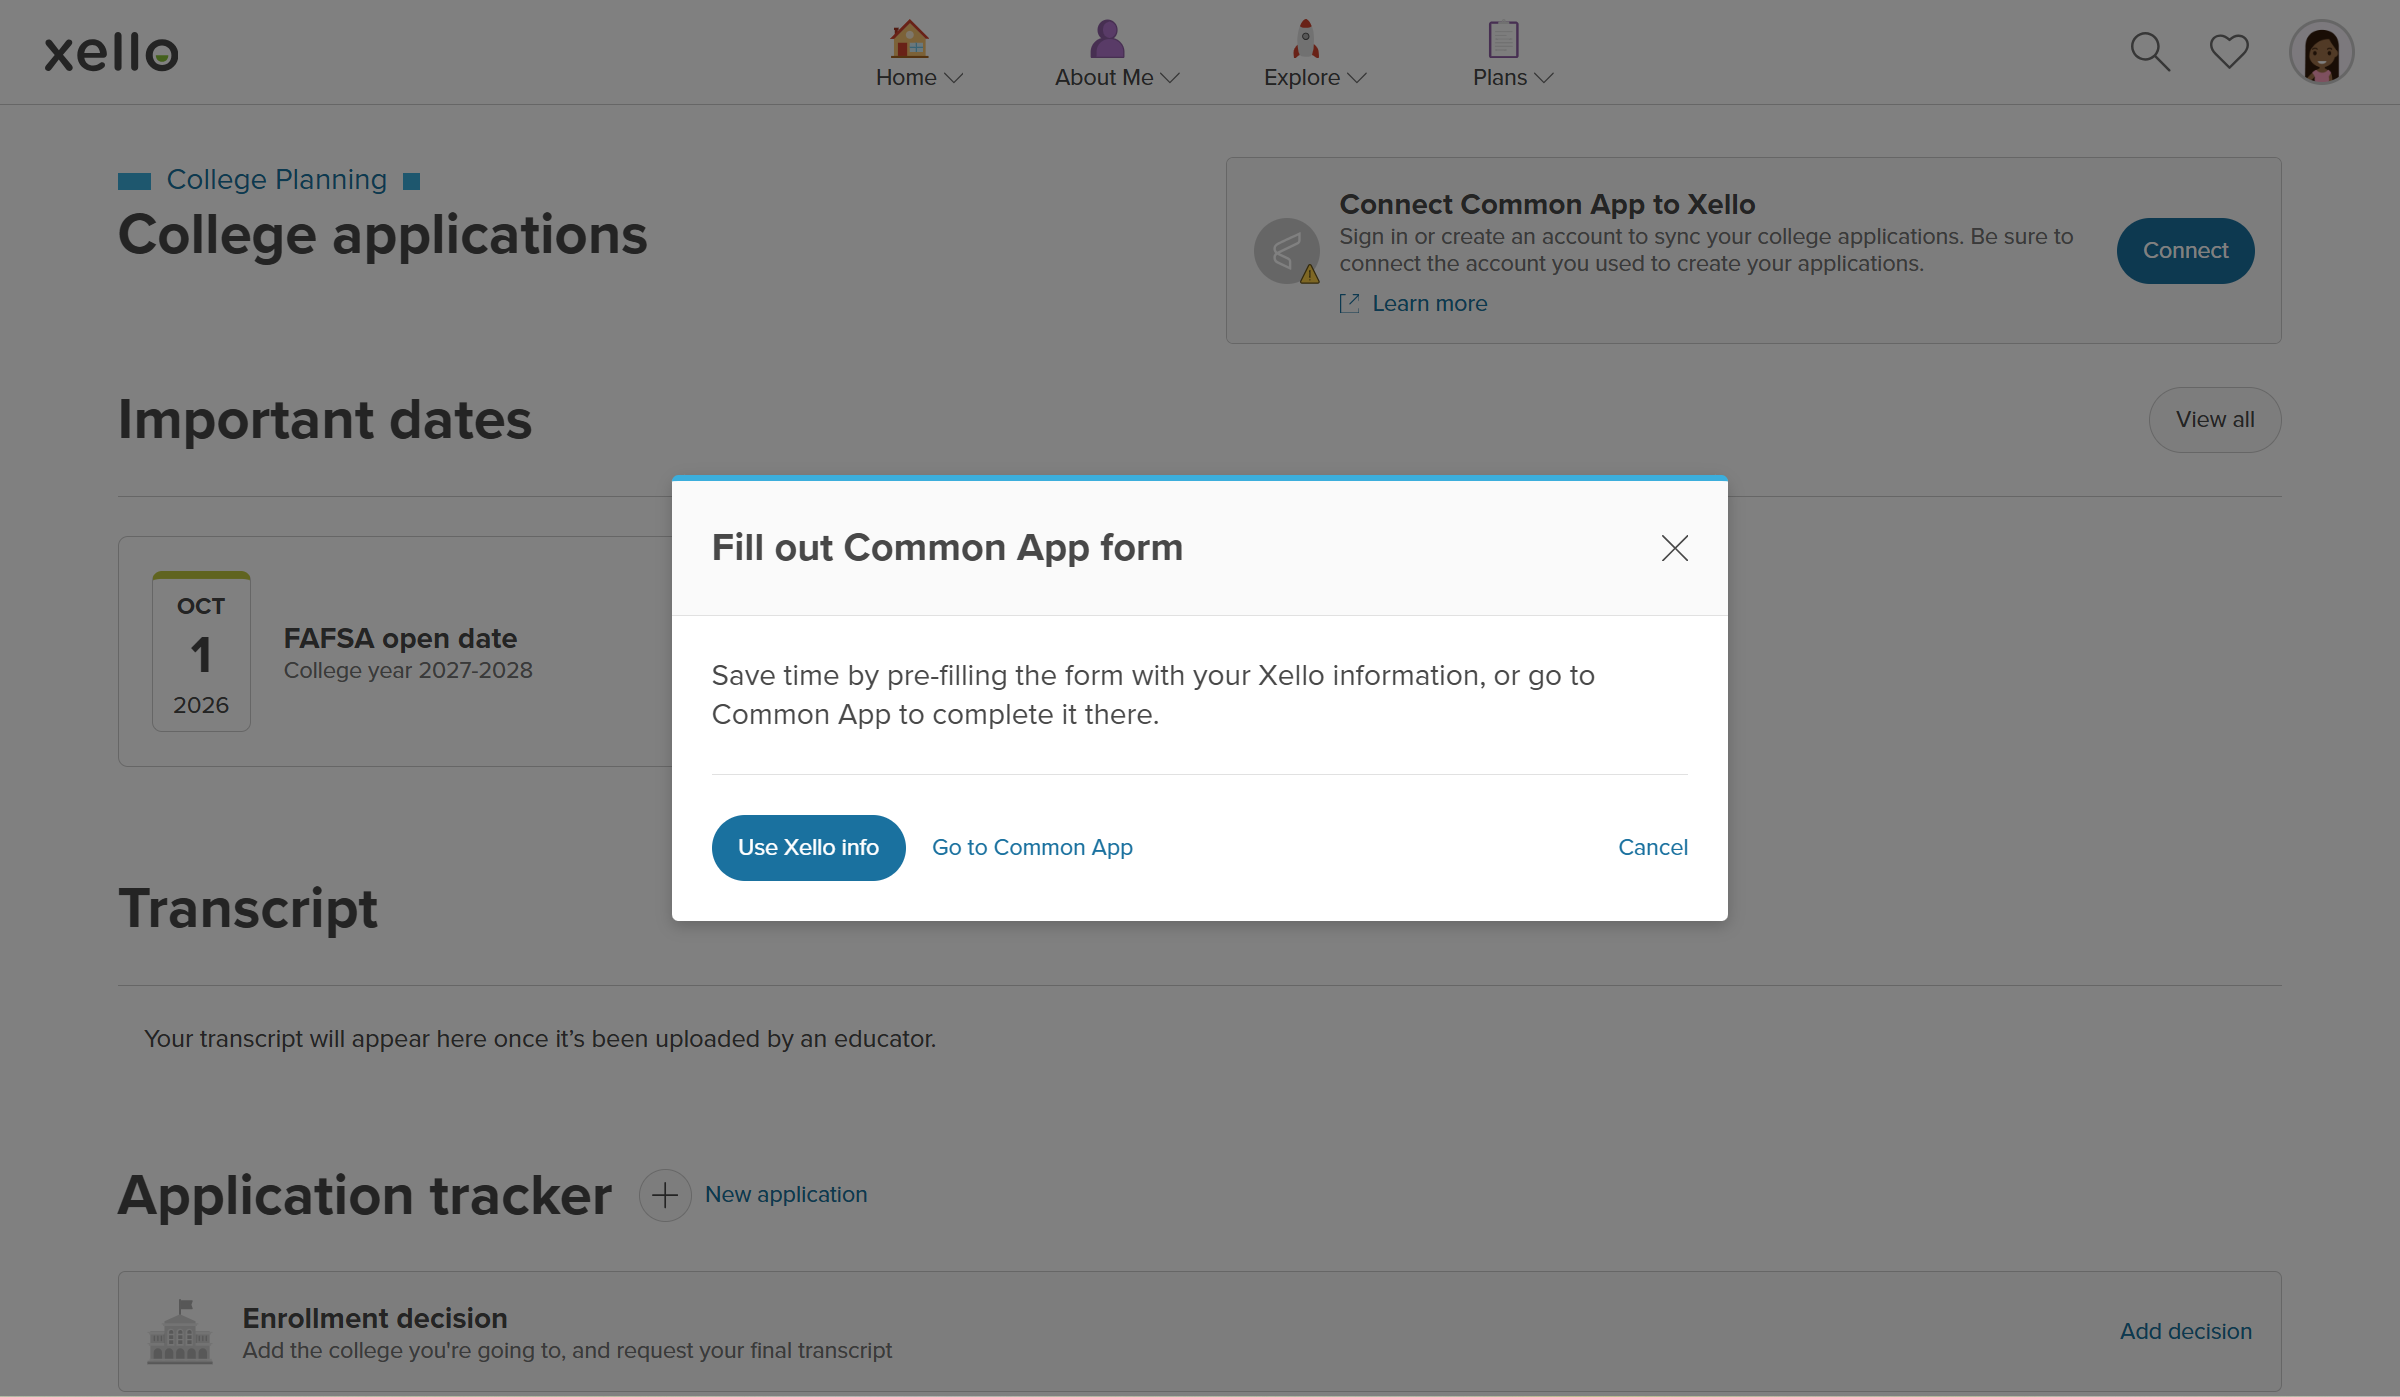Open the About Me menu label
2400x1397 pixels.
tap(1104, 78)
